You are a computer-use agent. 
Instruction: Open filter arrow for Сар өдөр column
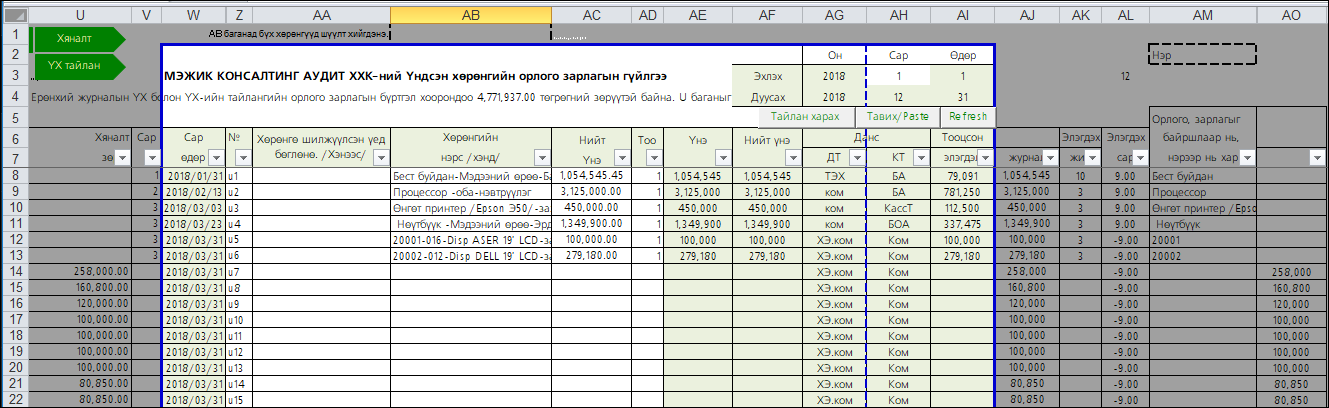(x=214, y=158)
